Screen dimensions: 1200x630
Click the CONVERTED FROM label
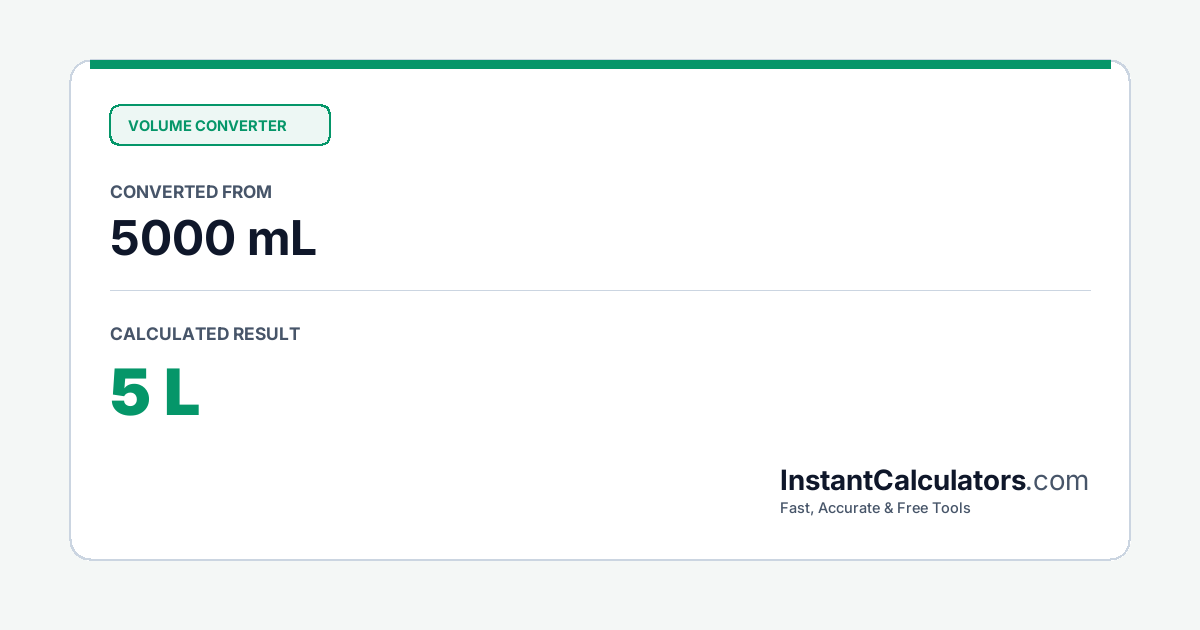tap(191, 192)
